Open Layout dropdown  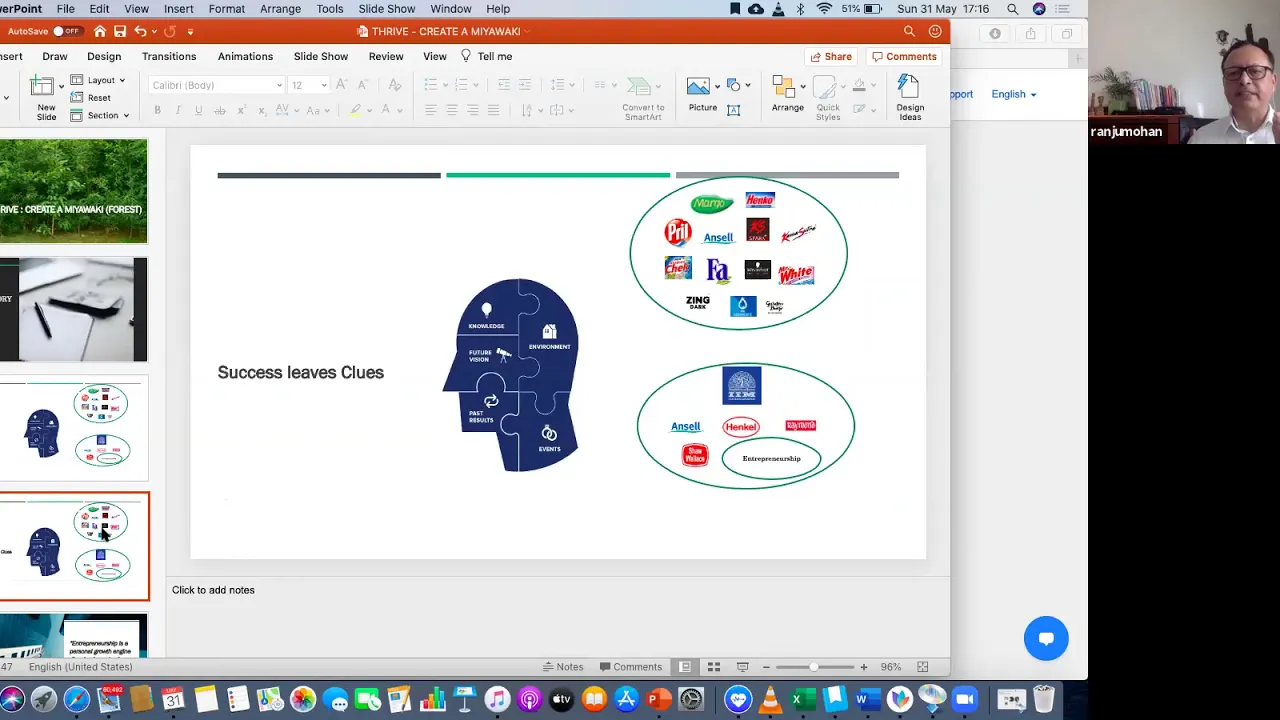click(98, 80)
